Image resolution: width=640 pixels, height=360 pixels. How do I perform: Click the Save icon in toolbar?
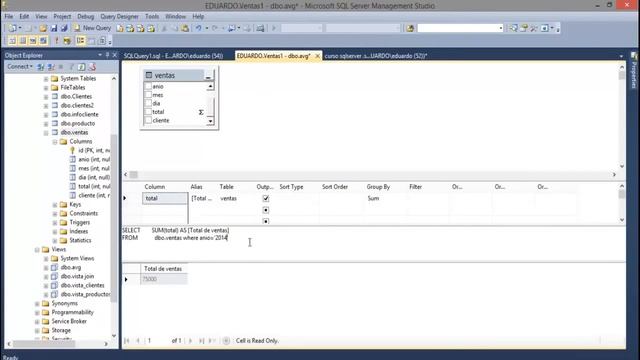(x=53, y=28)
